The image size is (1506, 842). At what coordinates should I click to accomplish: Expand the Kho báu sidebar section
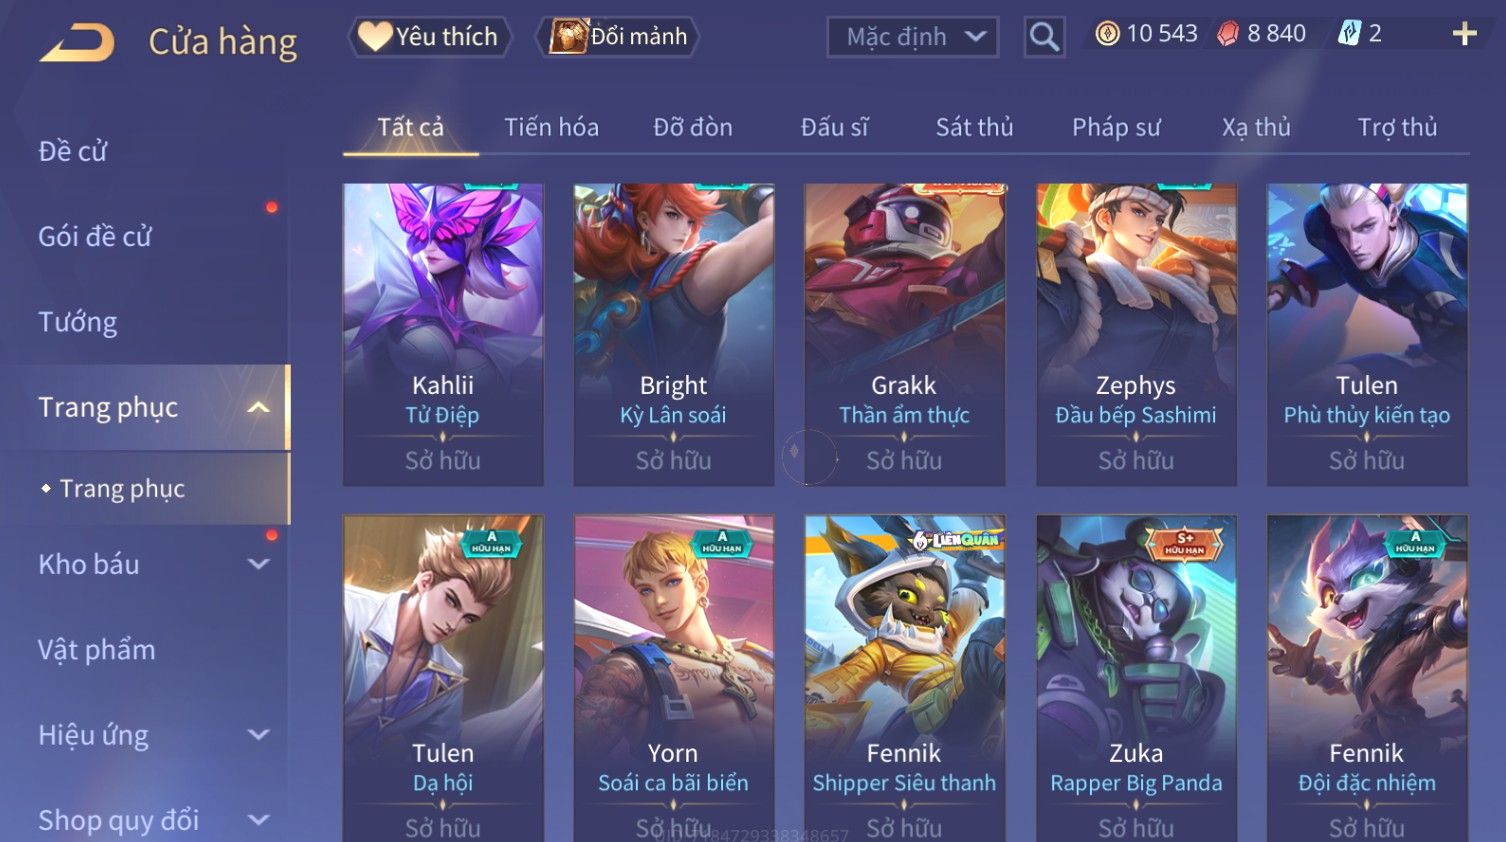click(258, 564)
